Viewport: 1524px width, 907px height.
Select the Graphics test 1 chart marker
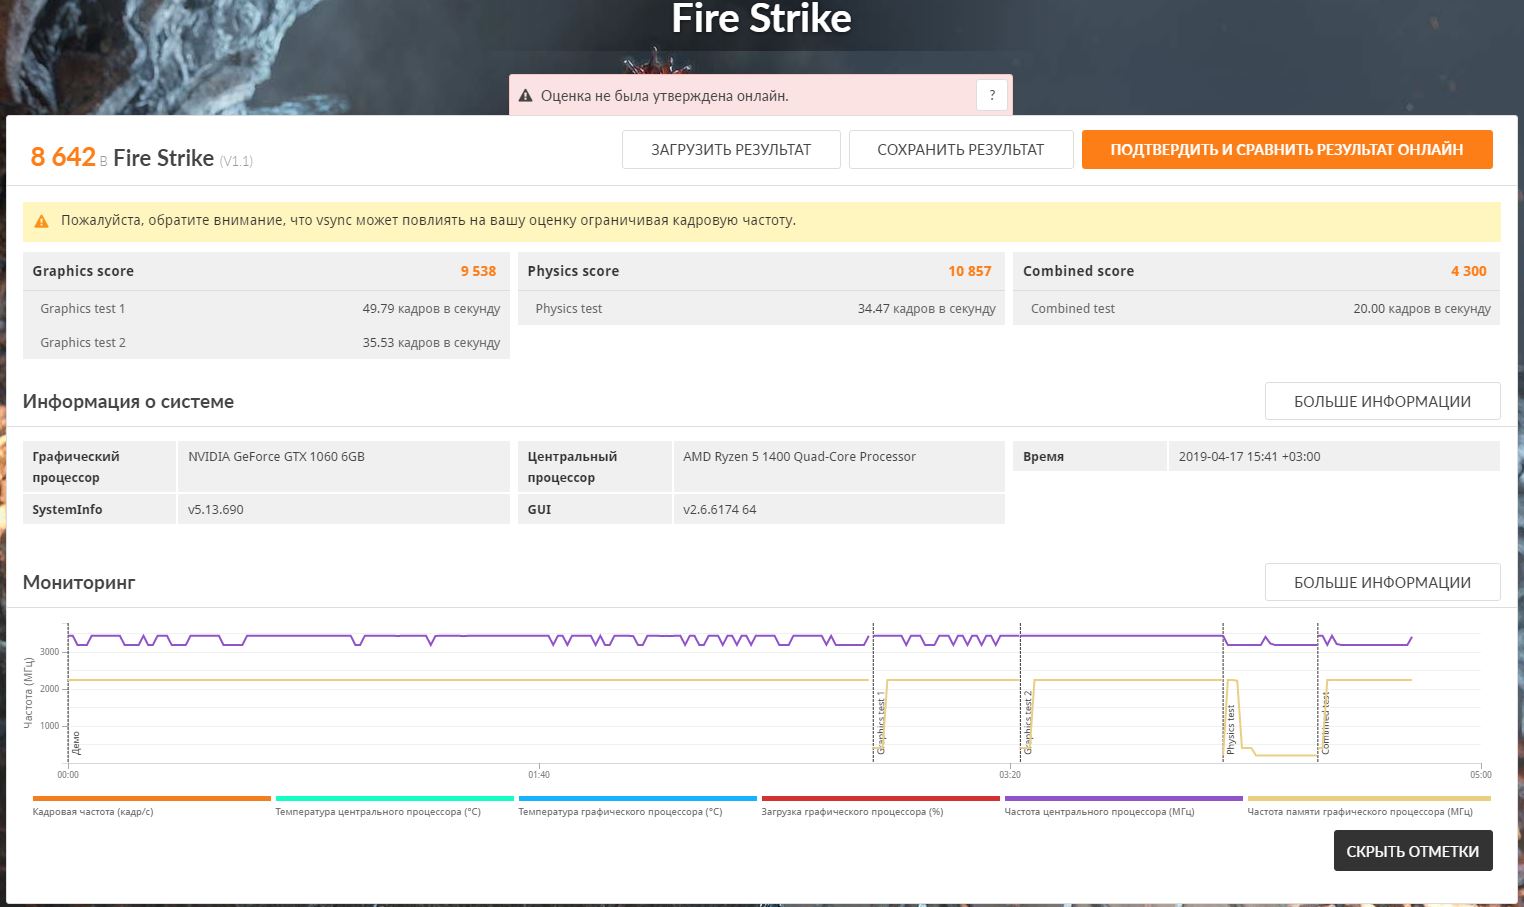[x=881, y=721]
